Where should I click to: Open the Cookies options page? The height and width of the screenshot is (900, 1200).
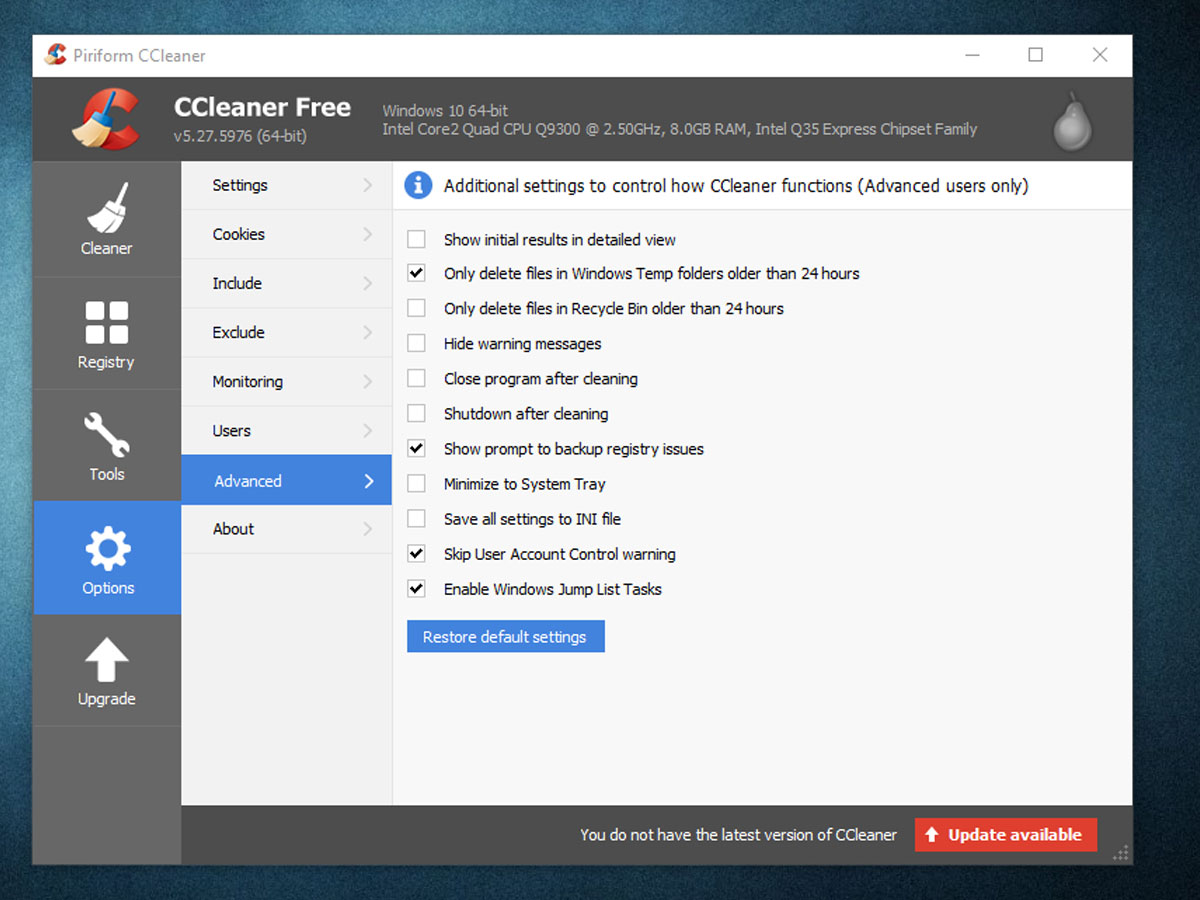tap(286, 234)
